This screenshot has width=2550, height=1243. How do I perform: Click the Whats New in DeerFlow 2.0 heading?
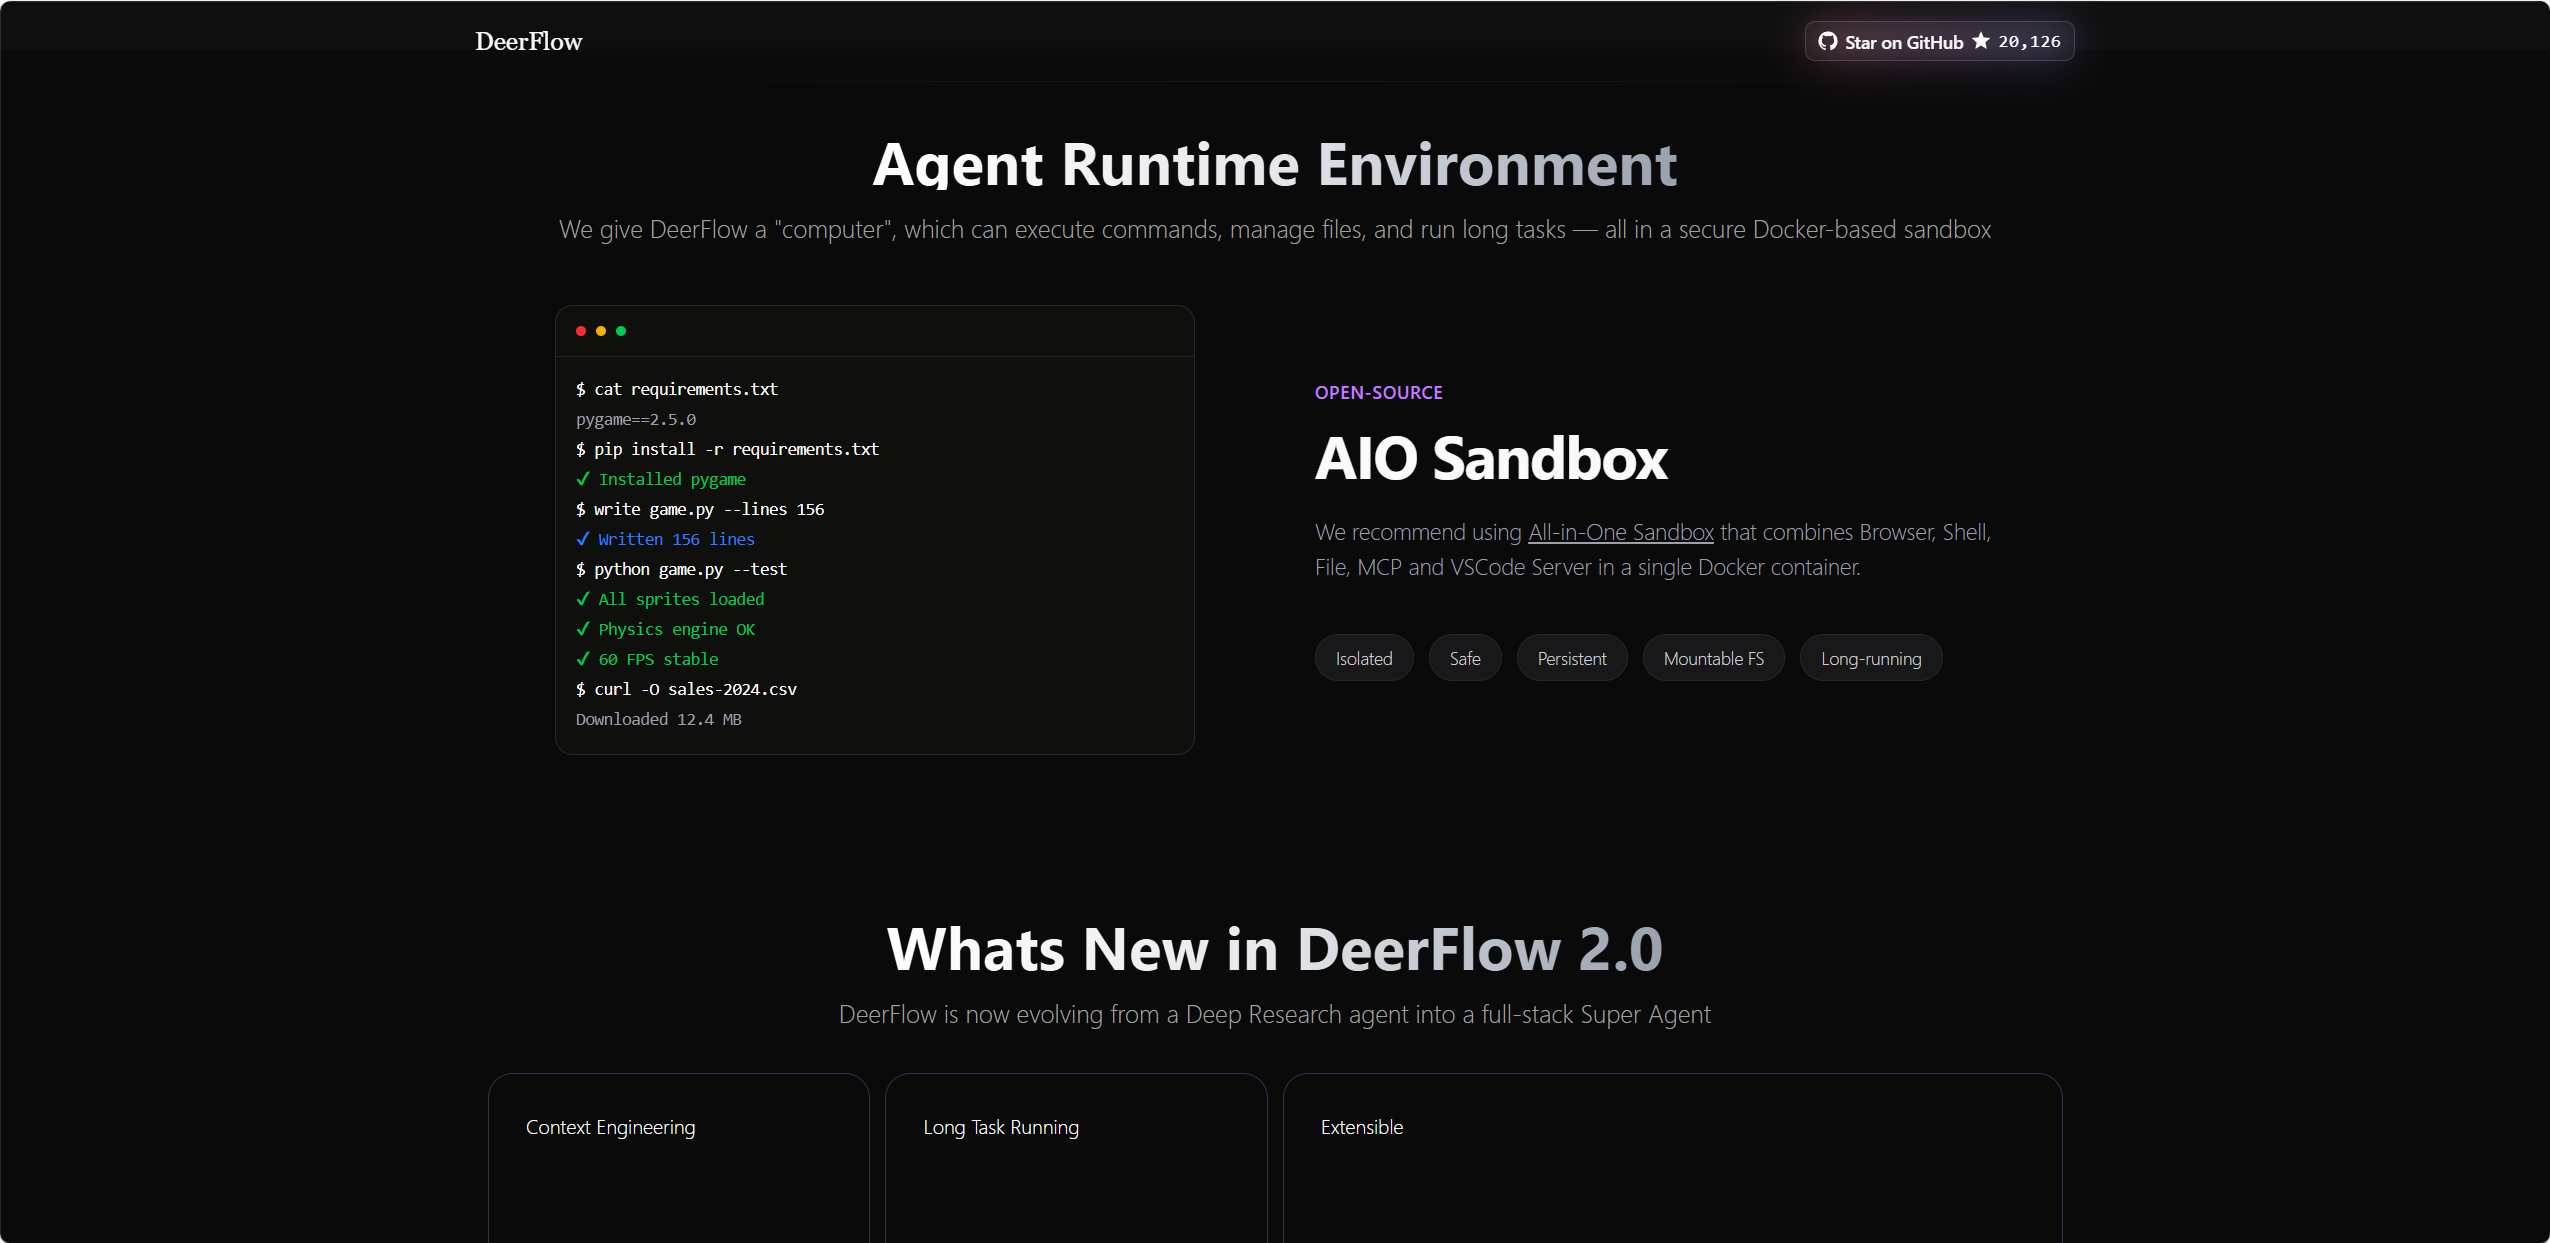point(1275,948)
